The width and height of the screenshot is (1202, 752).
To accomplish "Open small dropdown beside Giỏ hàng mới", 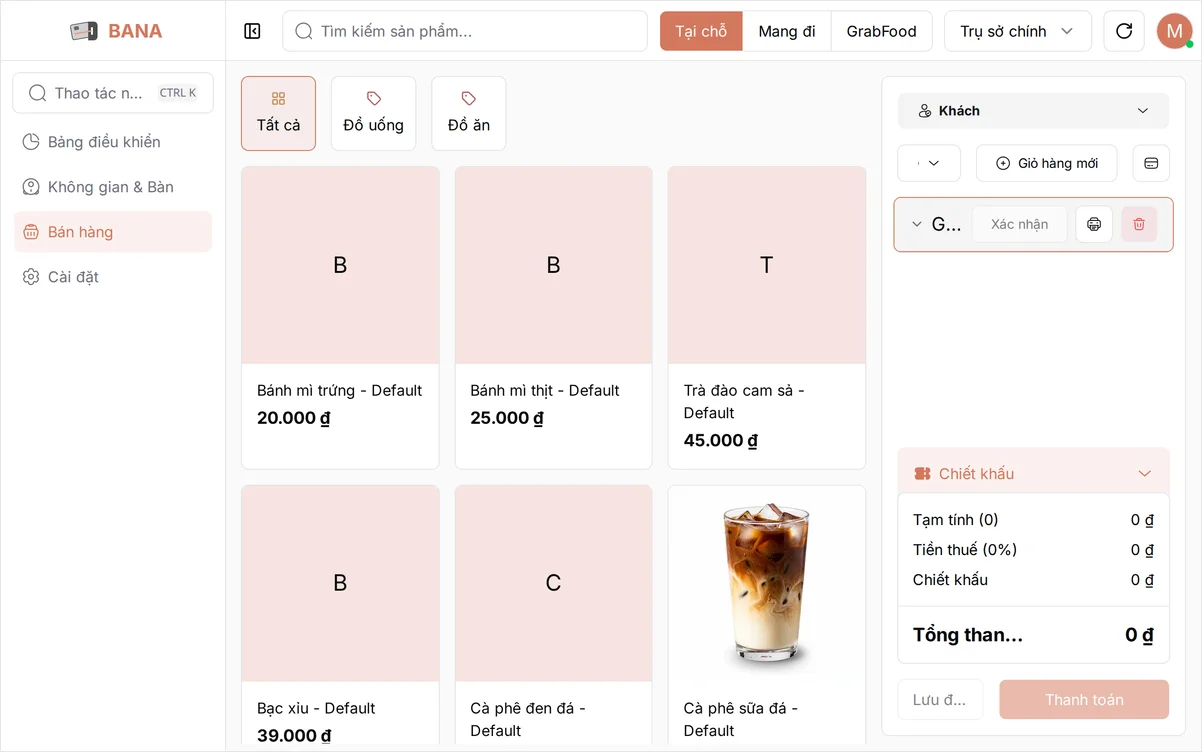I will click(x=929, y=163).
